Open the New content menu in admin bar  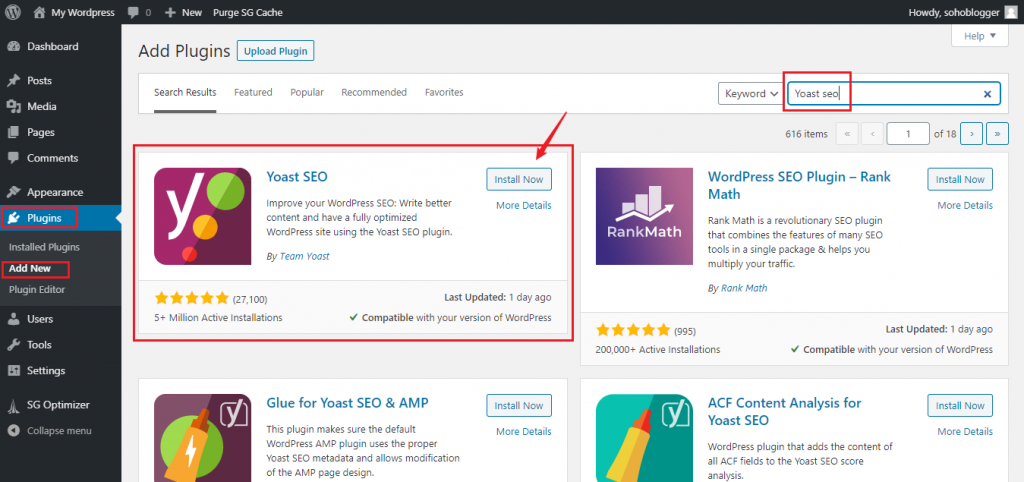tap(182, 12)
